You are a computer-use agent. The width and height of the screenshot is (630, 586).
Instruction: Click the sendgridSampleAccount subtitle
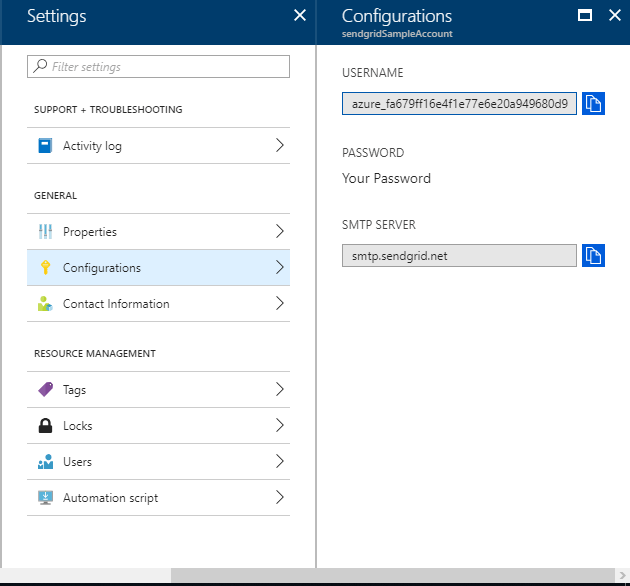(x=397, y=34)
